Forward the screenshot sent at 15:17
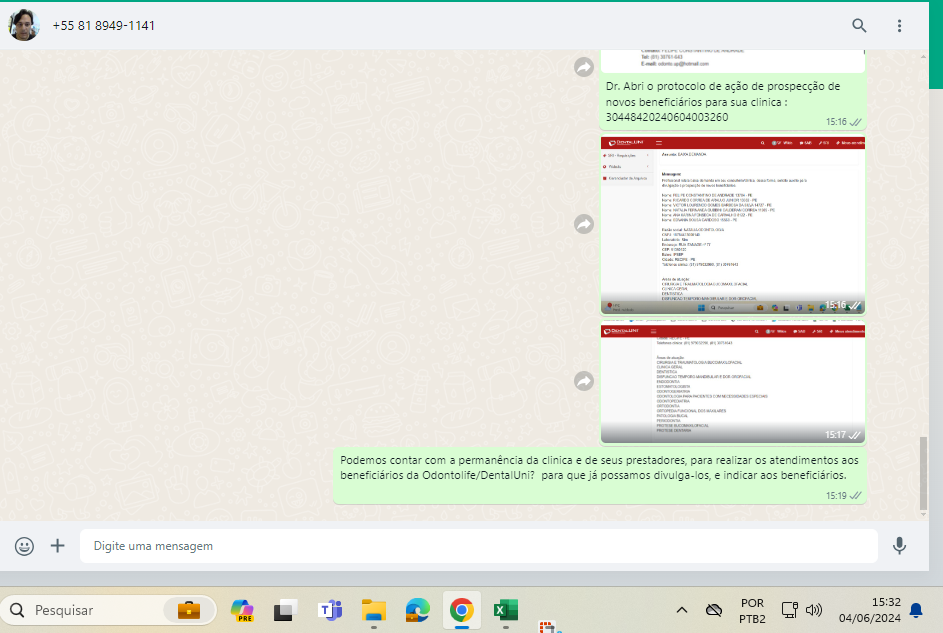This screenshot has height=633, width=943. [584, 381]
